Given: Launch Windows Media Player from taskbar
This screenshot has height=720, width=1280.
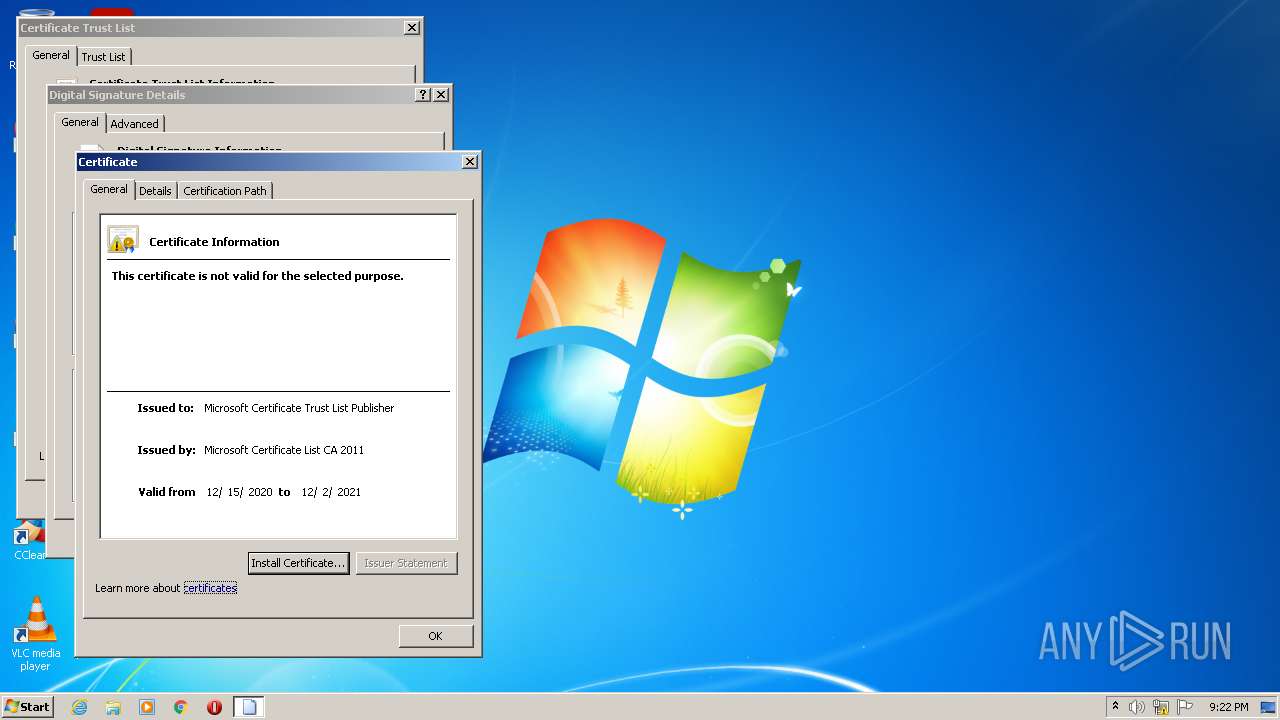Looking at the screenshot, I should click(x=147, y=707).
